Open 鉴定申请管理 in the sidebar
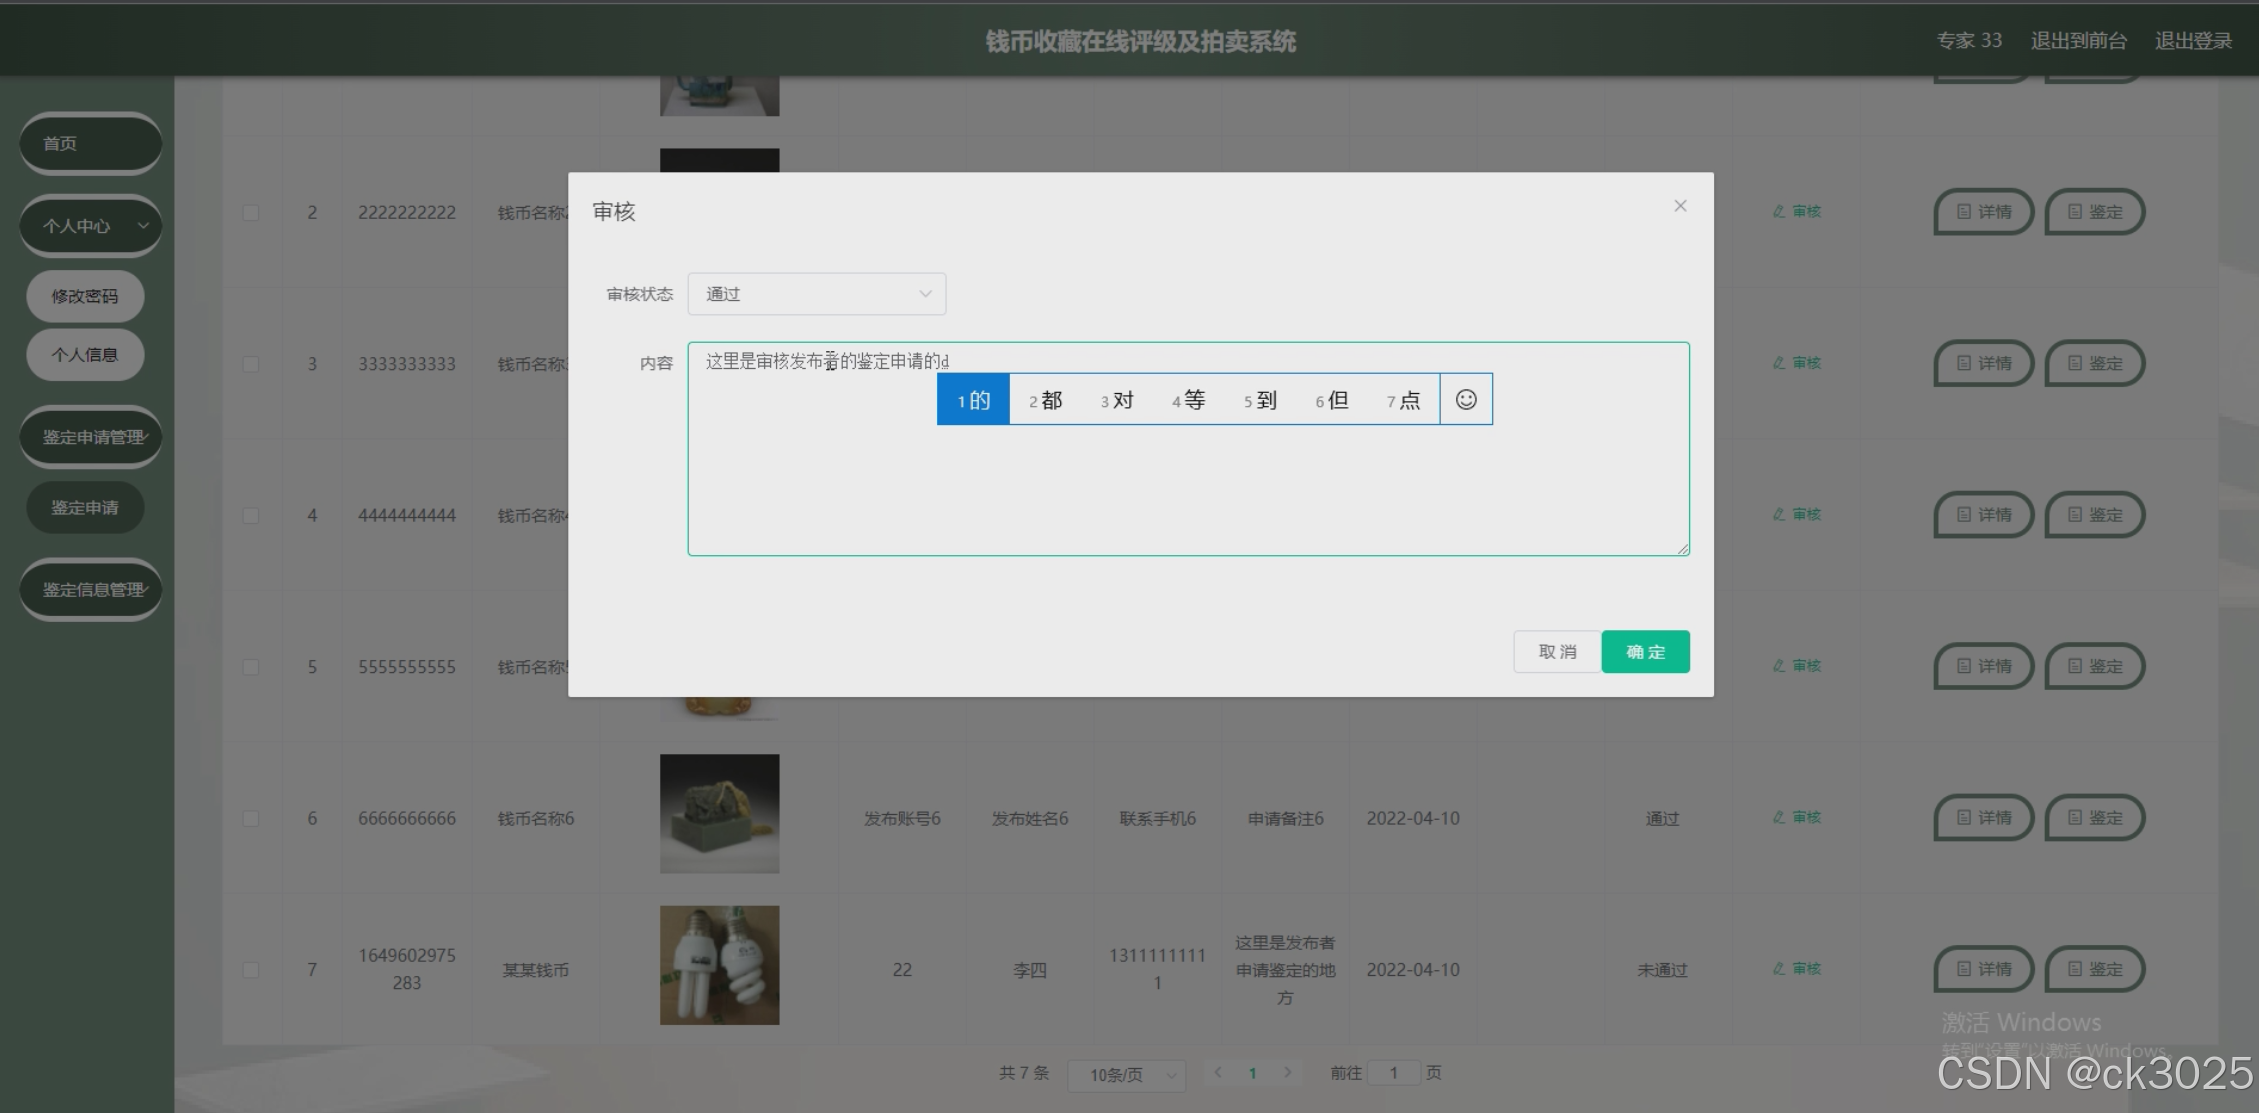Image resolution: width=2259 pixels, height=1113 pixels. pyautogui.click(x=90, y=437)
